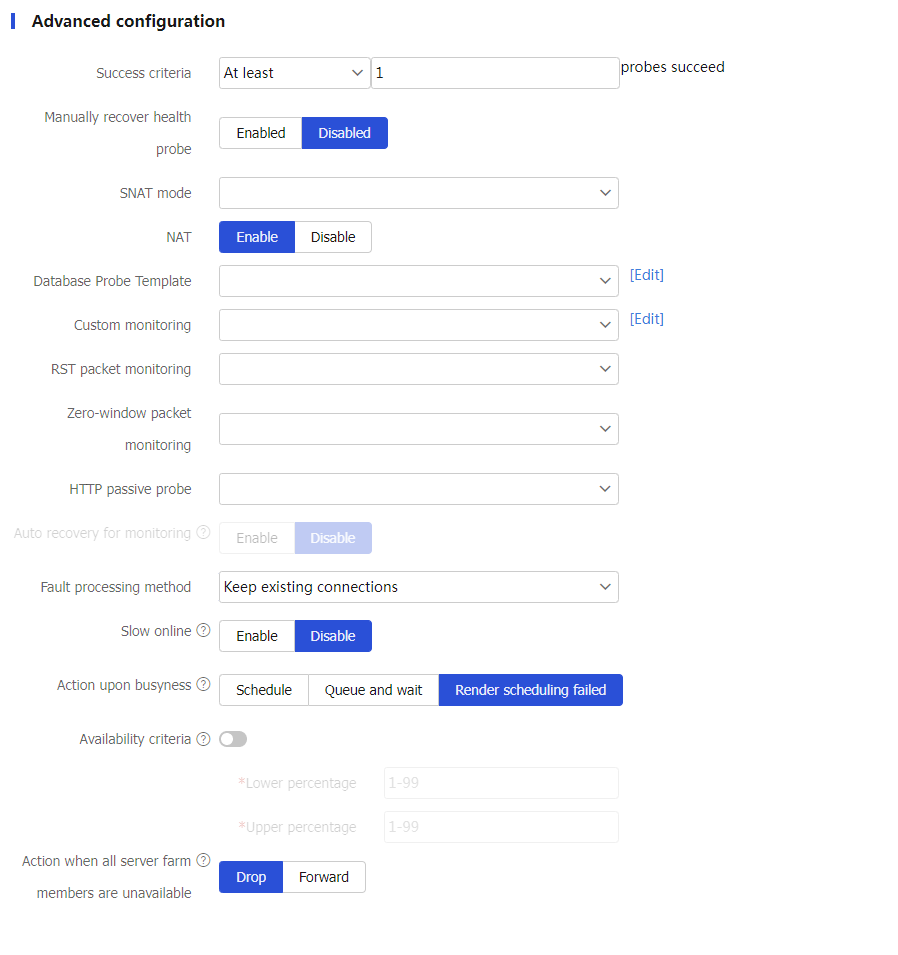Open the Success criteria At least dropdown
The height and width of the screenshot is (955, 898).
[x=294, y=73]
